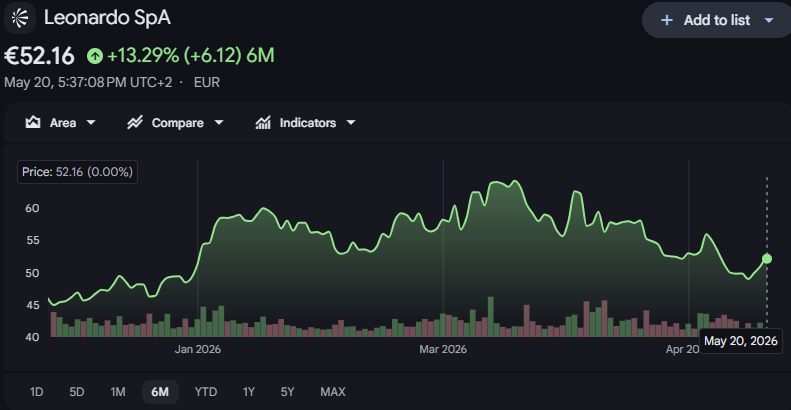Switch to the 1Y time range
The height and width of the screenshot is (410, 791).
click(x=249, y=392)
